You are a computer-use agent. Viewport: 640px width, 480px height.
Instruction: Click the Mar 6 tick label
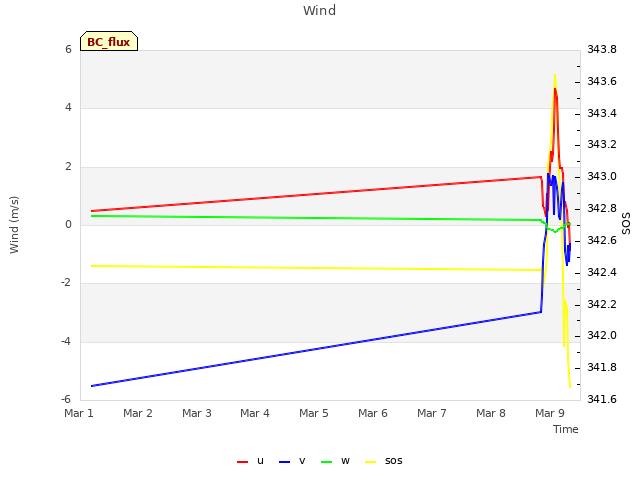[373, 413]
